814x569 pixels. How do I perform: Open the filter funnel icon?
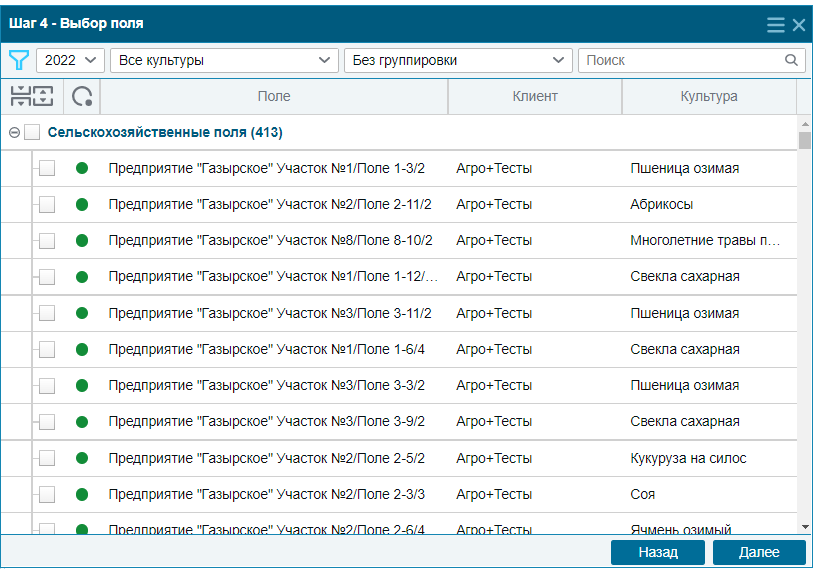point(19,60)
